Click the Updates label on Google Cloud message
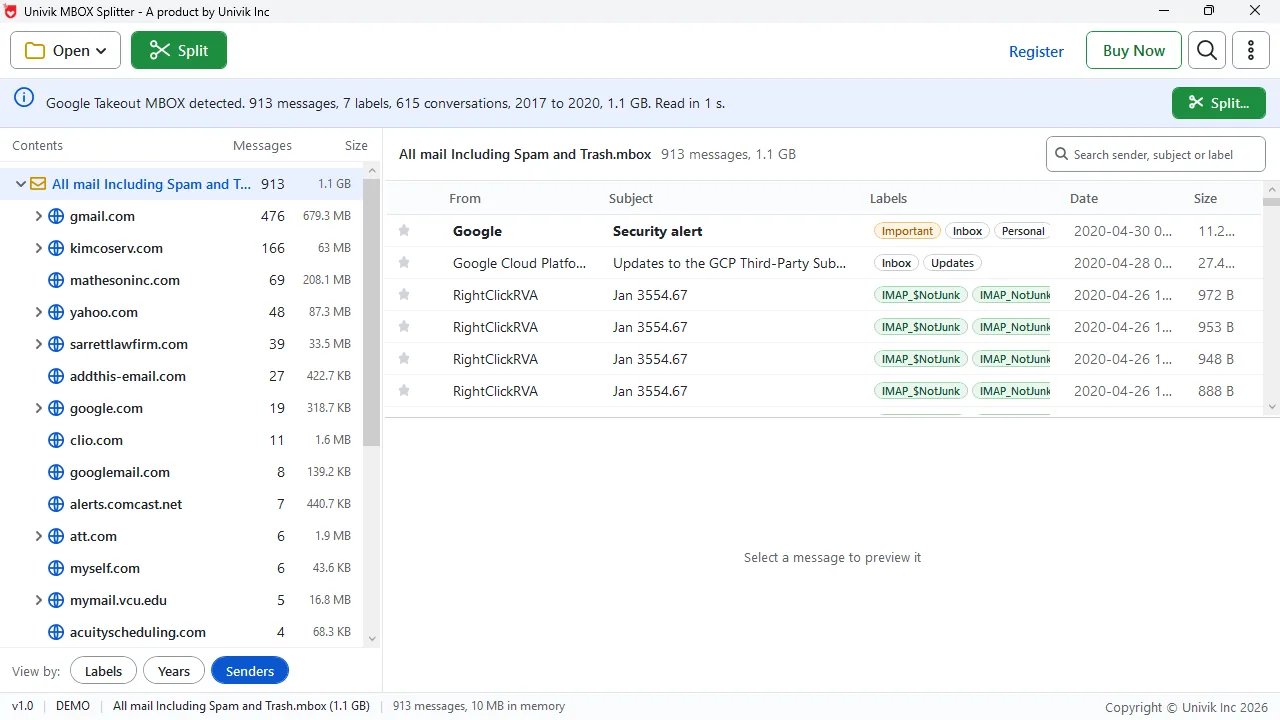Viewport: 1280px width, 720px height. point(952,263)
